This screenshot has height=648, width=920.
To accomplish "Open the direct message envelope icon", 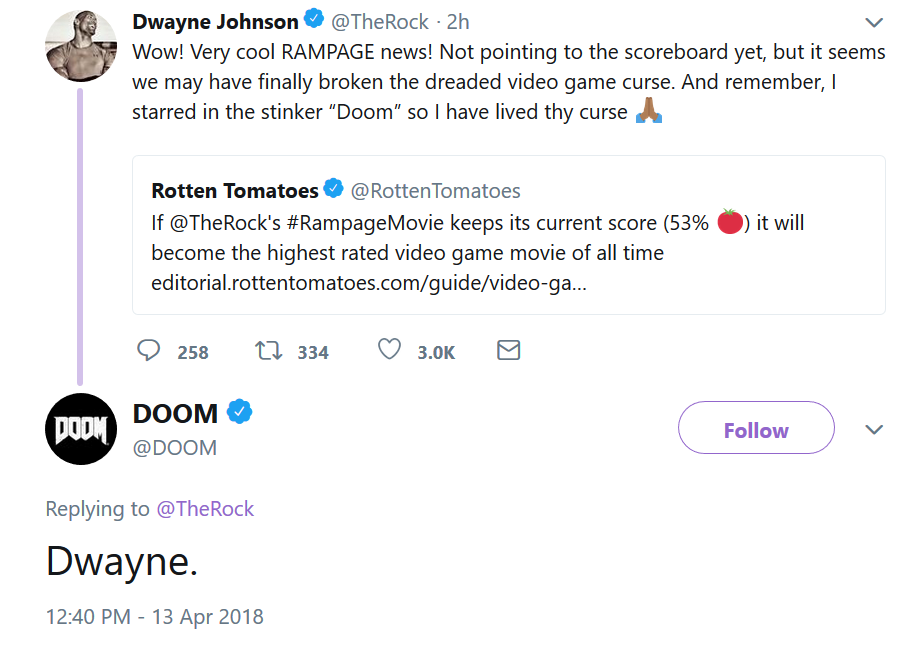I will pyautogui.click(x=509, y=350).
